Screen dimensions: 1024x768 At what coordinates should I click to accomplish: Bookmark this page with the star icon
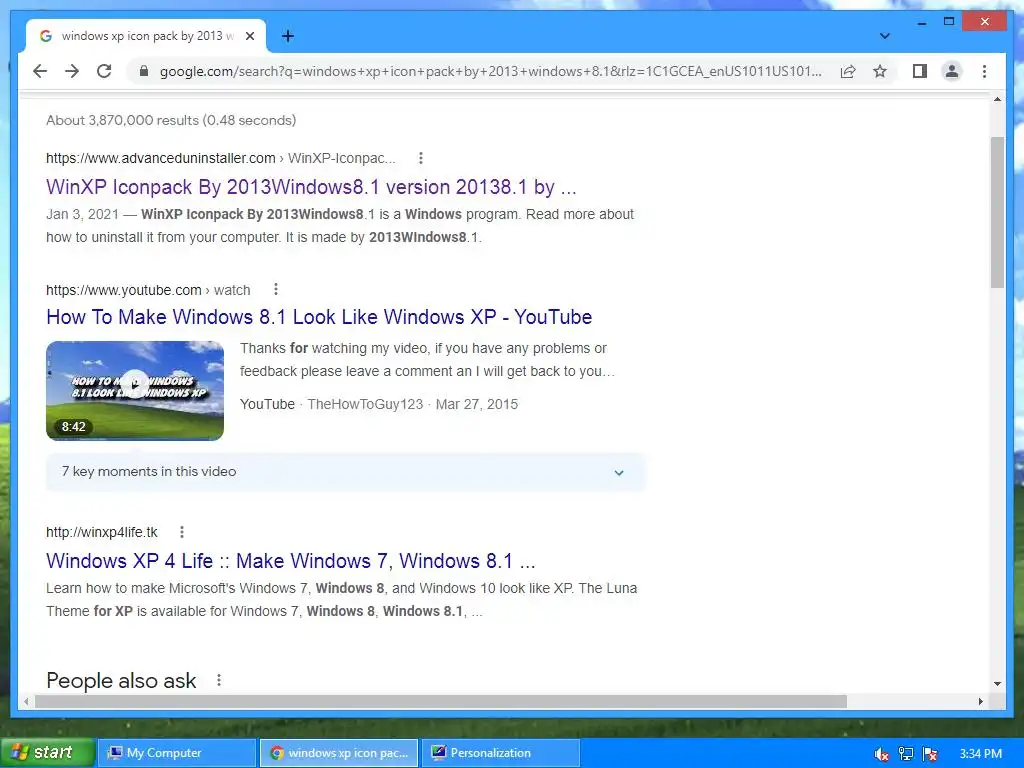click(880, 71)
